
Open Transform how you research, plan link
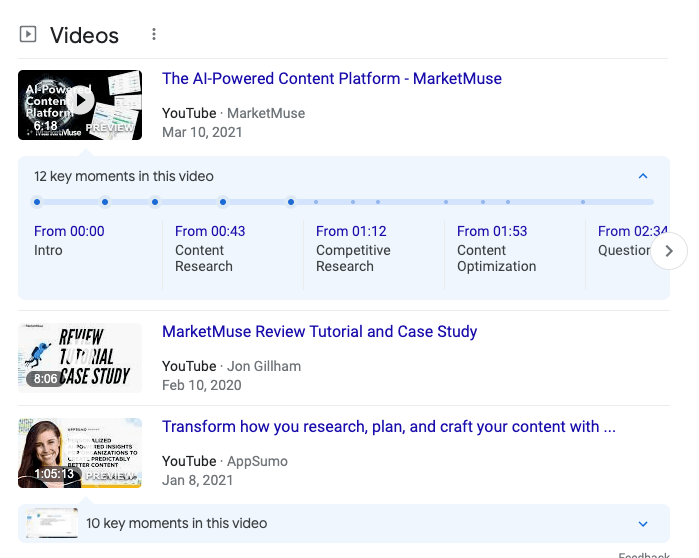389,427
